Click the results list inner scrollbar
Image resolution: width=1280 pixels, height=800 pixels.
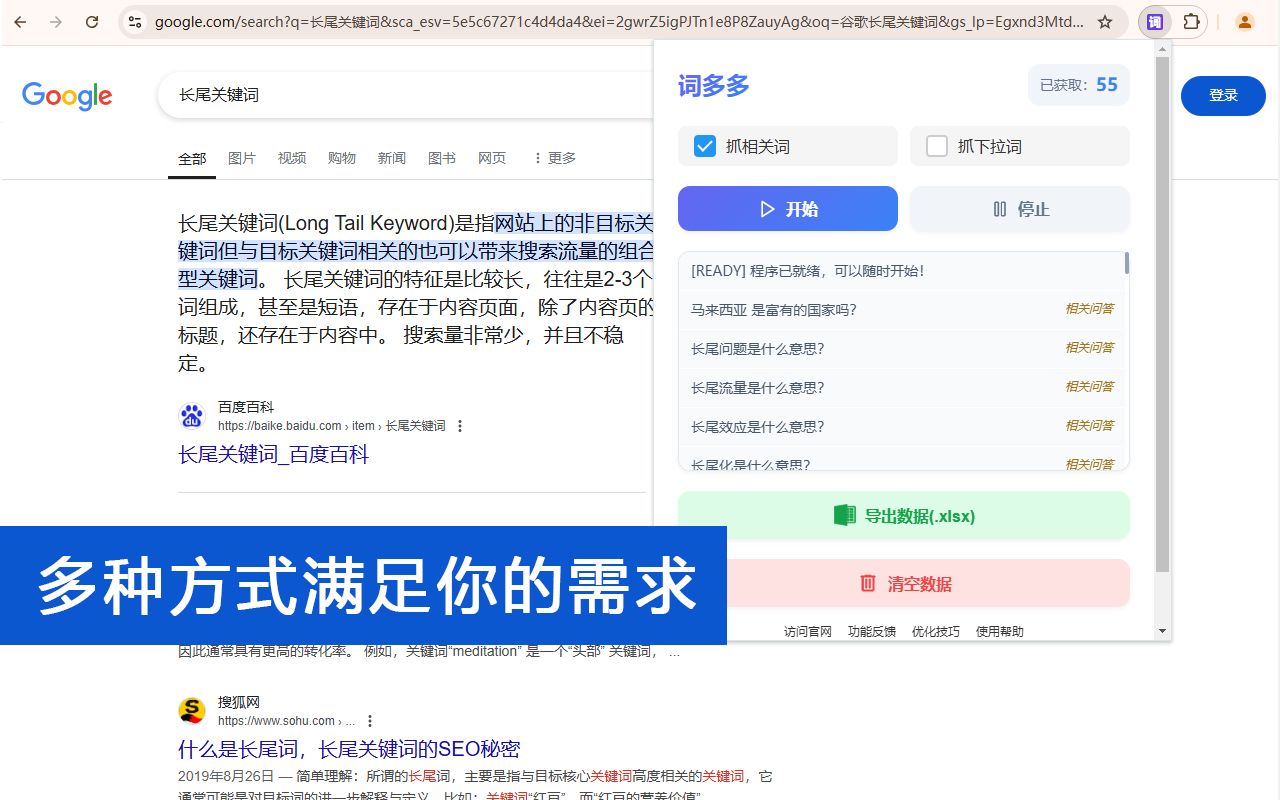pyautogui.click(x=1127, y=263)
